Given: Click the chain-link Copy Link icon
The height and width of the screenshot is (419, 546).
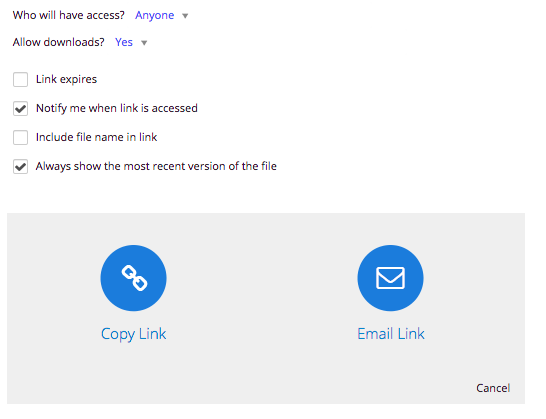Looking at the screenshot, I should point(133,278).
